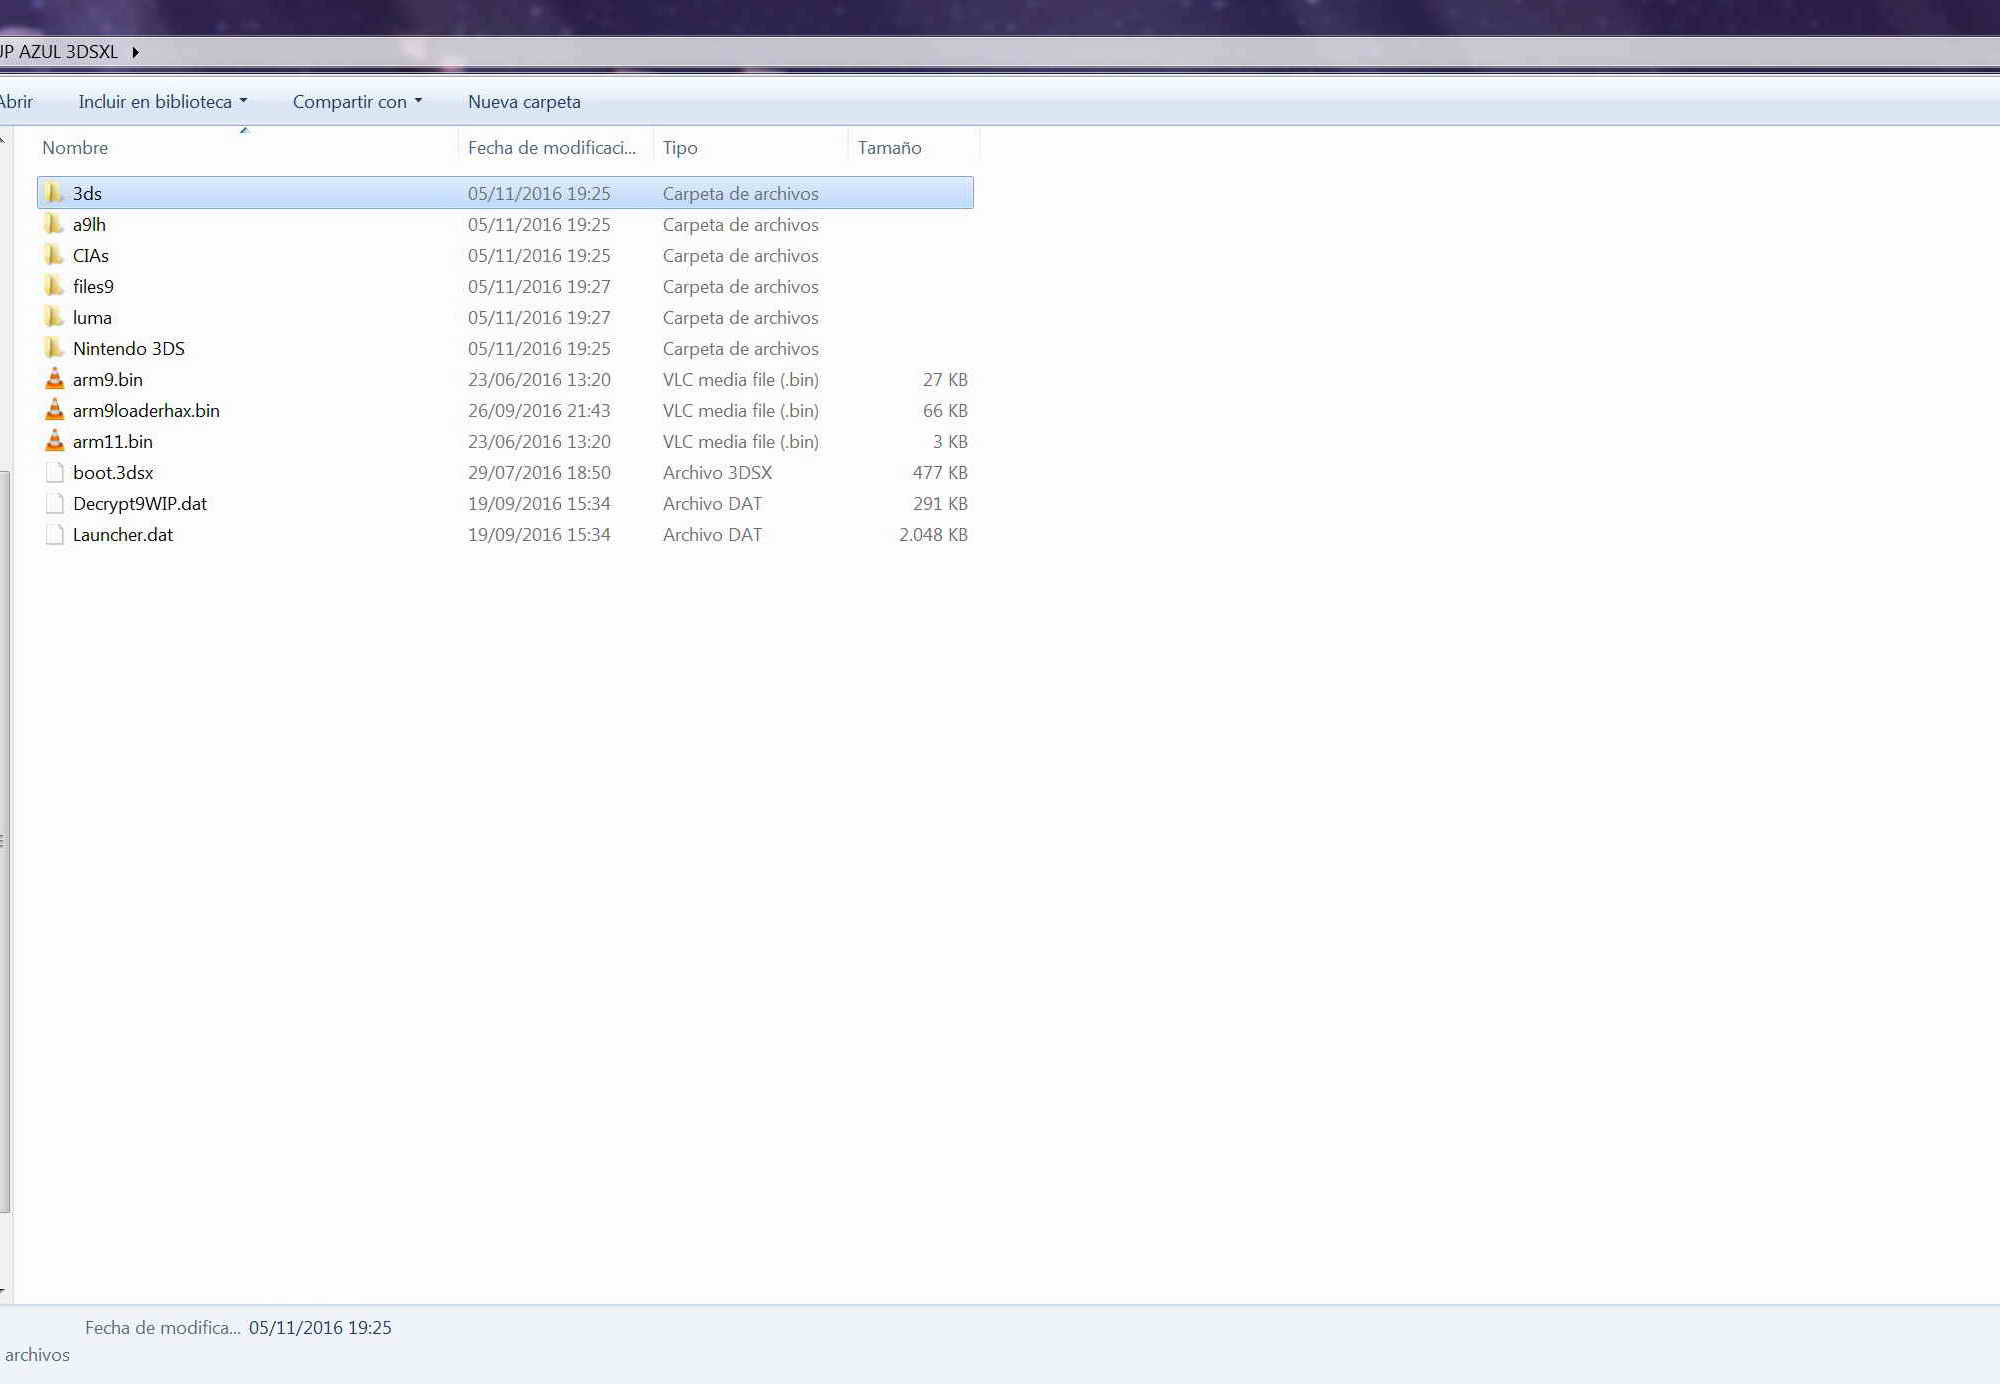Click the Nueva carpeta button
2000x1384 pixels.
pos(524,102)
